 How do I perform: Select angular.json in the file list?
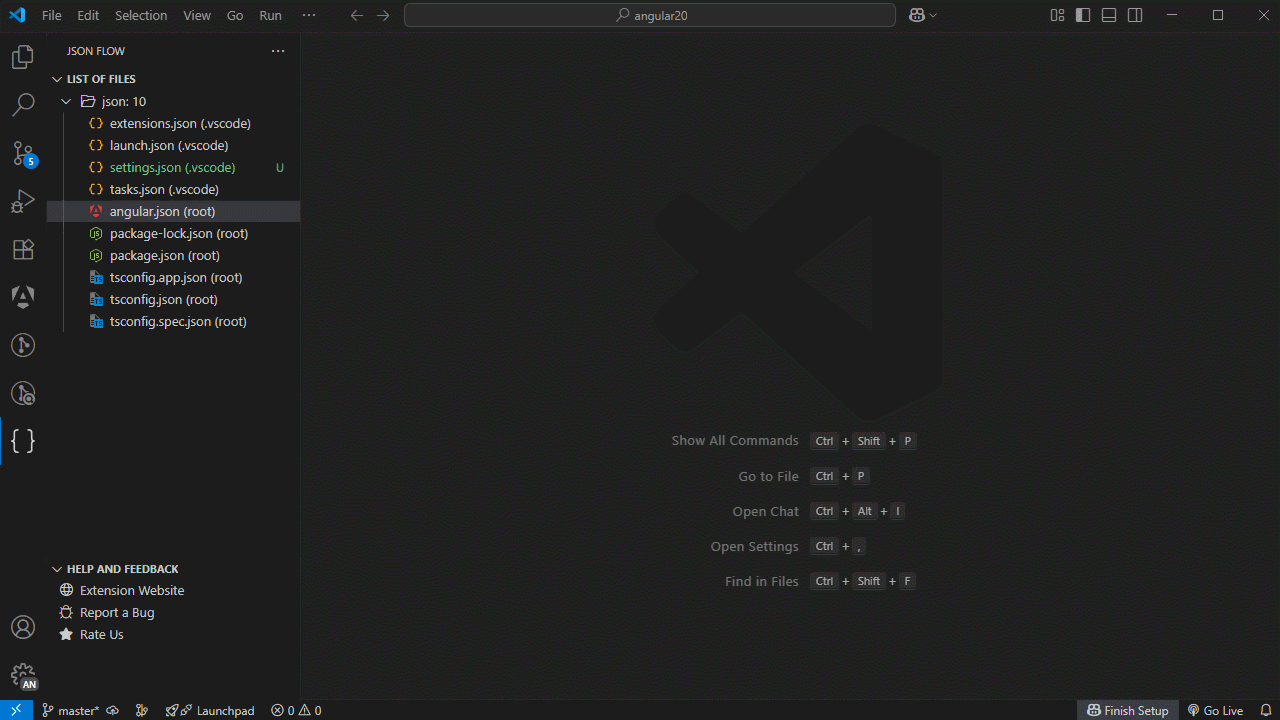coord(162,211)
